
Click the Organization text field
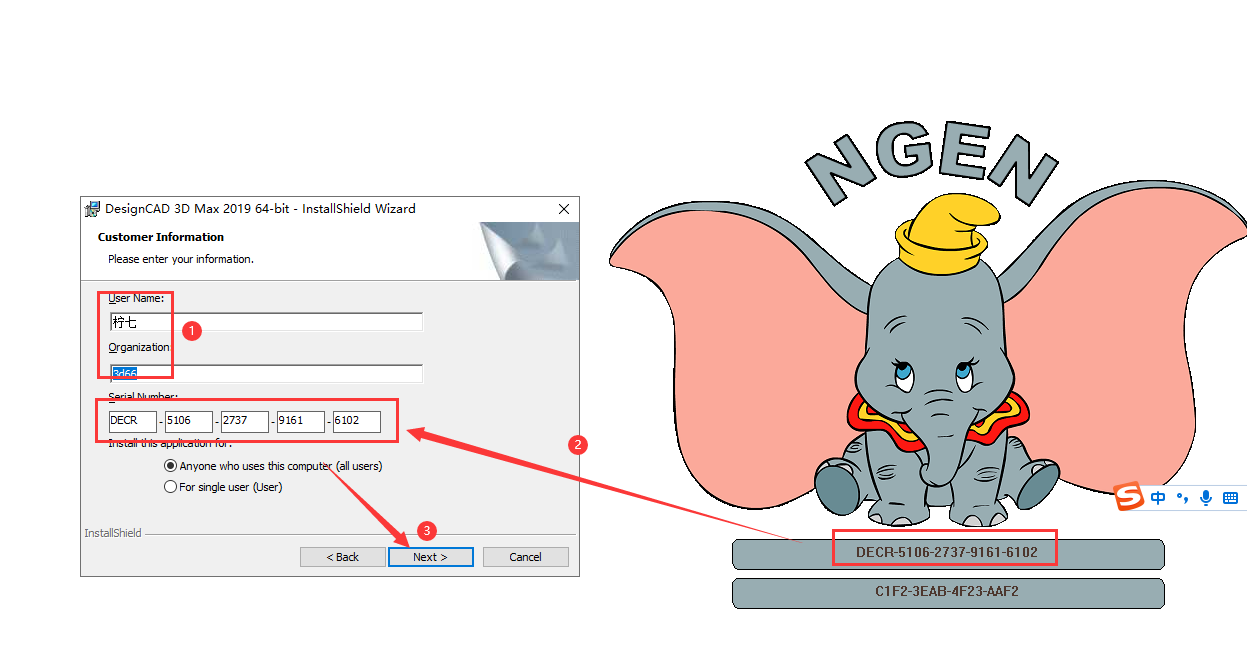(x=266, y=373)
